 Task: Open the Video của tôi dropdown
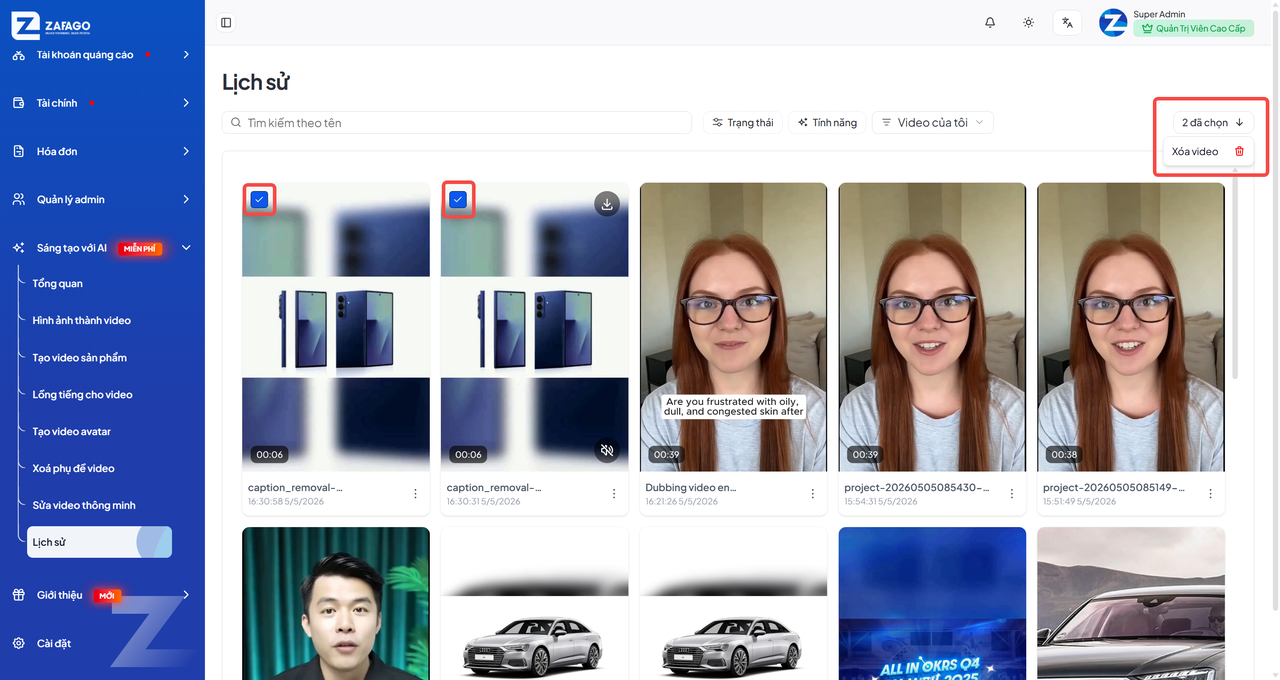(932, 122)
